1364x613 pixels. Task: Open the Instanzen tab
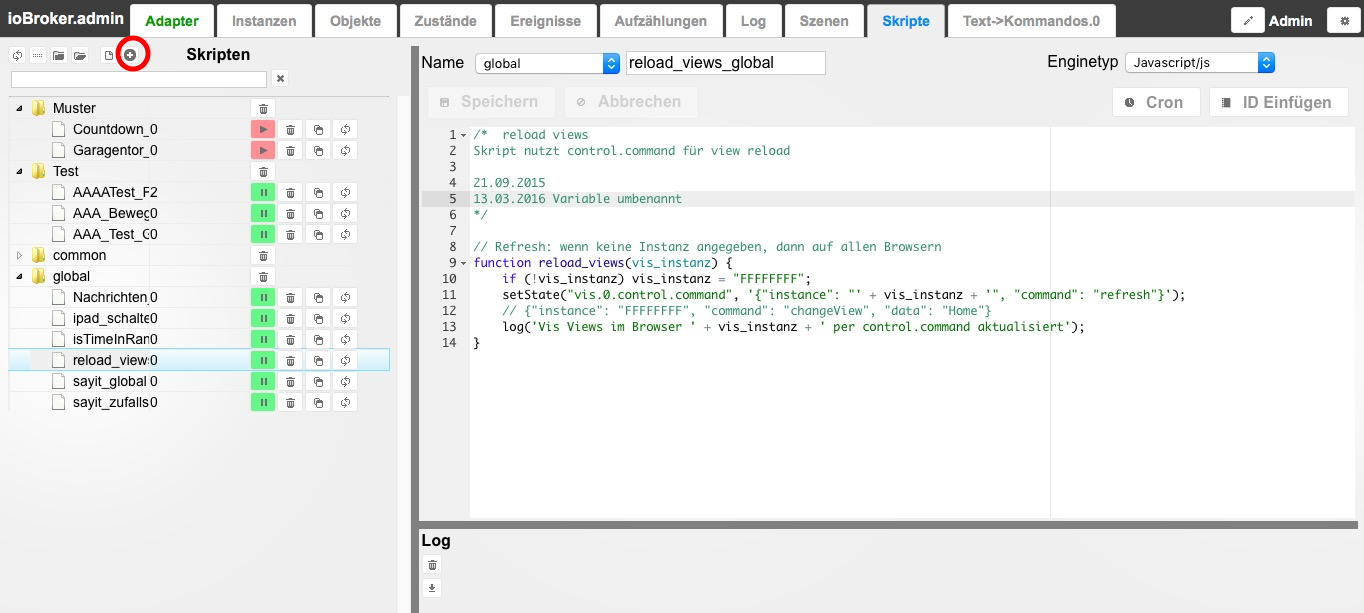[264, 20]
